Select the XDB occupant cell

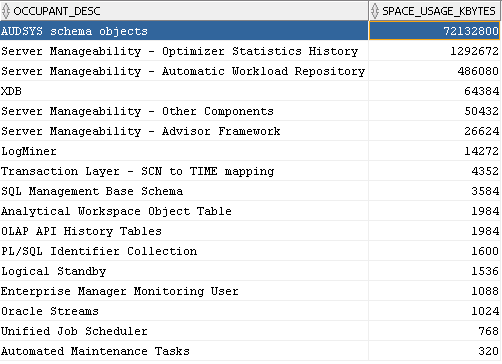[184, 91]
